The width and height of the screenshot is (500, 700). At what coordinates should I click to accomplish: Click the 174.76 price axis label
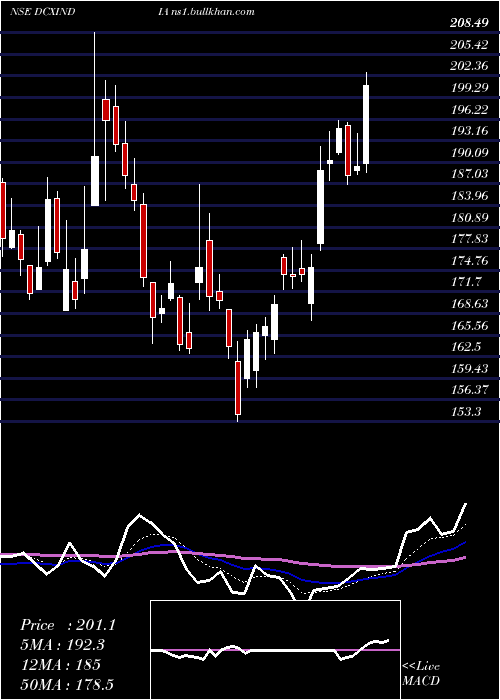469,260
